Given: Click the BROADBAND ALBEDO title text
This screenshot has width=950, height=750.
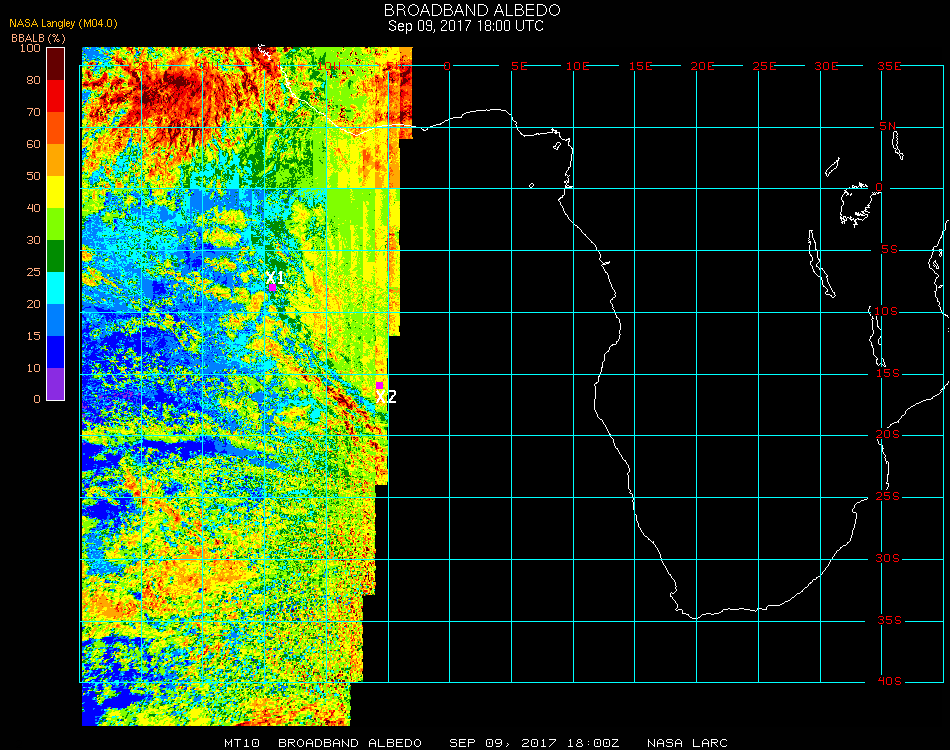Looking at the screenshot, I should pyautogui.click(x=472, y=10).
